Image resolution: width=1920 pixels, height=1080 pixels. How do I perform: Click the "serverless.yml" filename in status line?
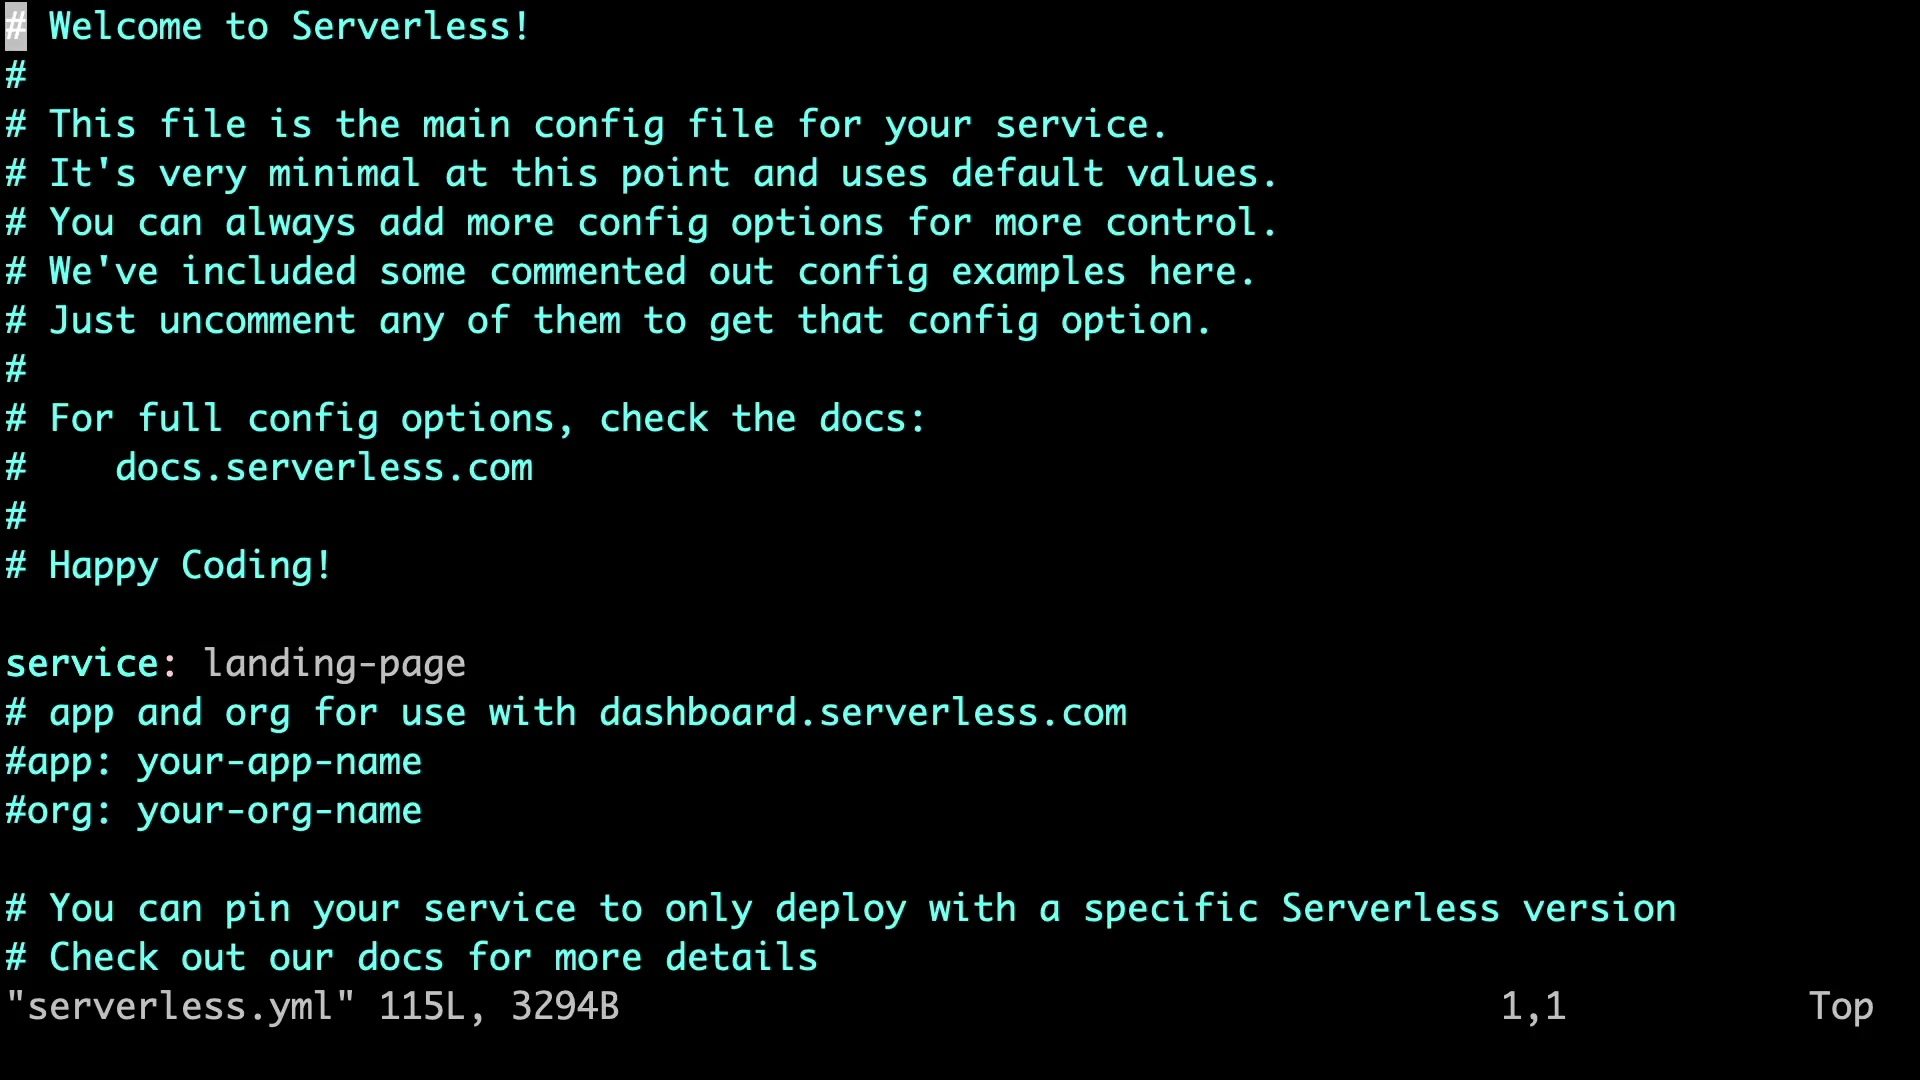click(181, 1006)
